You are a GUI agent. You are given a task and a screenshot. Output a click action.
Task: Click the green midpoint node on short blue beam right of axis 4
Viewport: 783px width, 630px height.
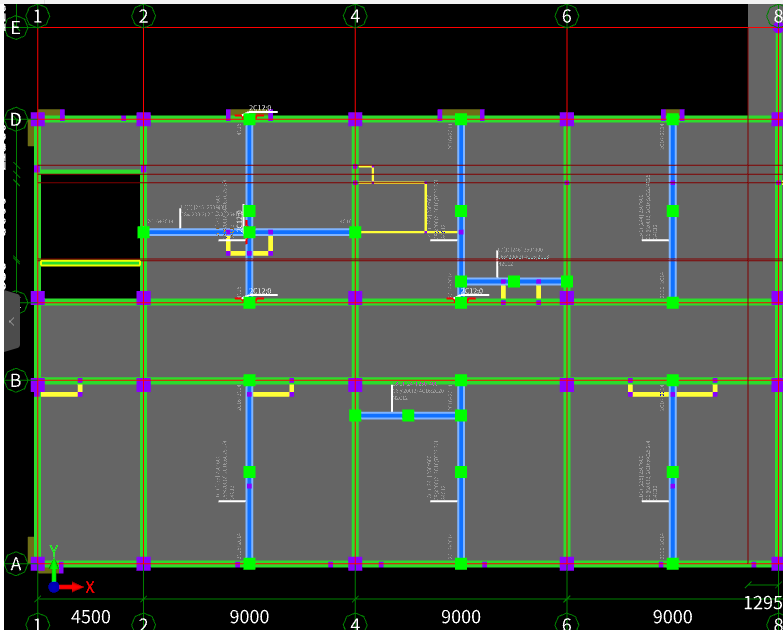(x=408, y=415)
